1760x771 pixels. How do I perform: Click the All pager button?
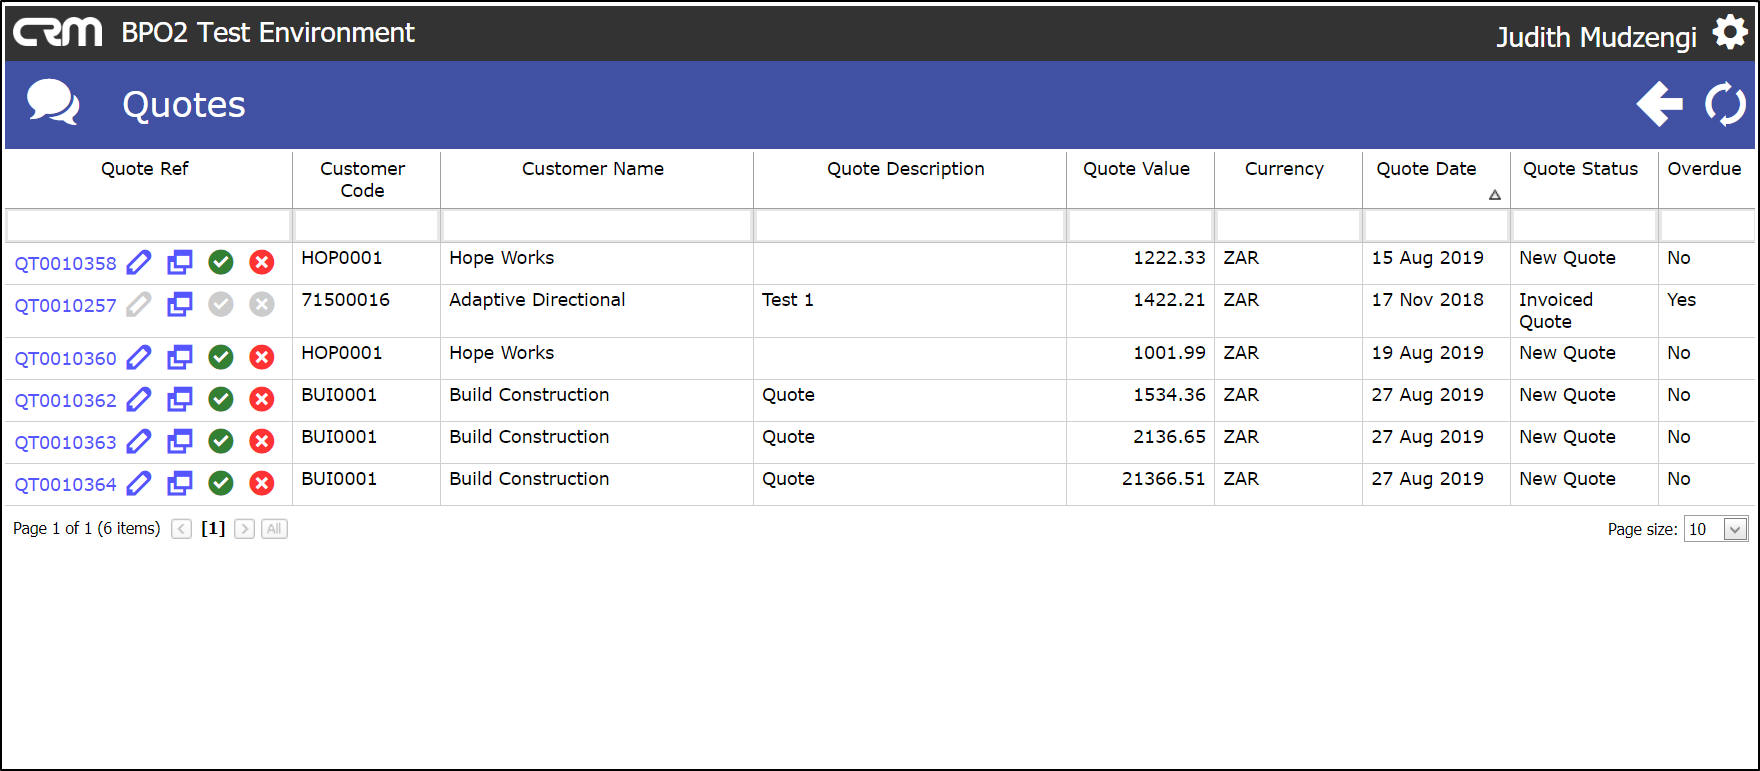point(274,529)
